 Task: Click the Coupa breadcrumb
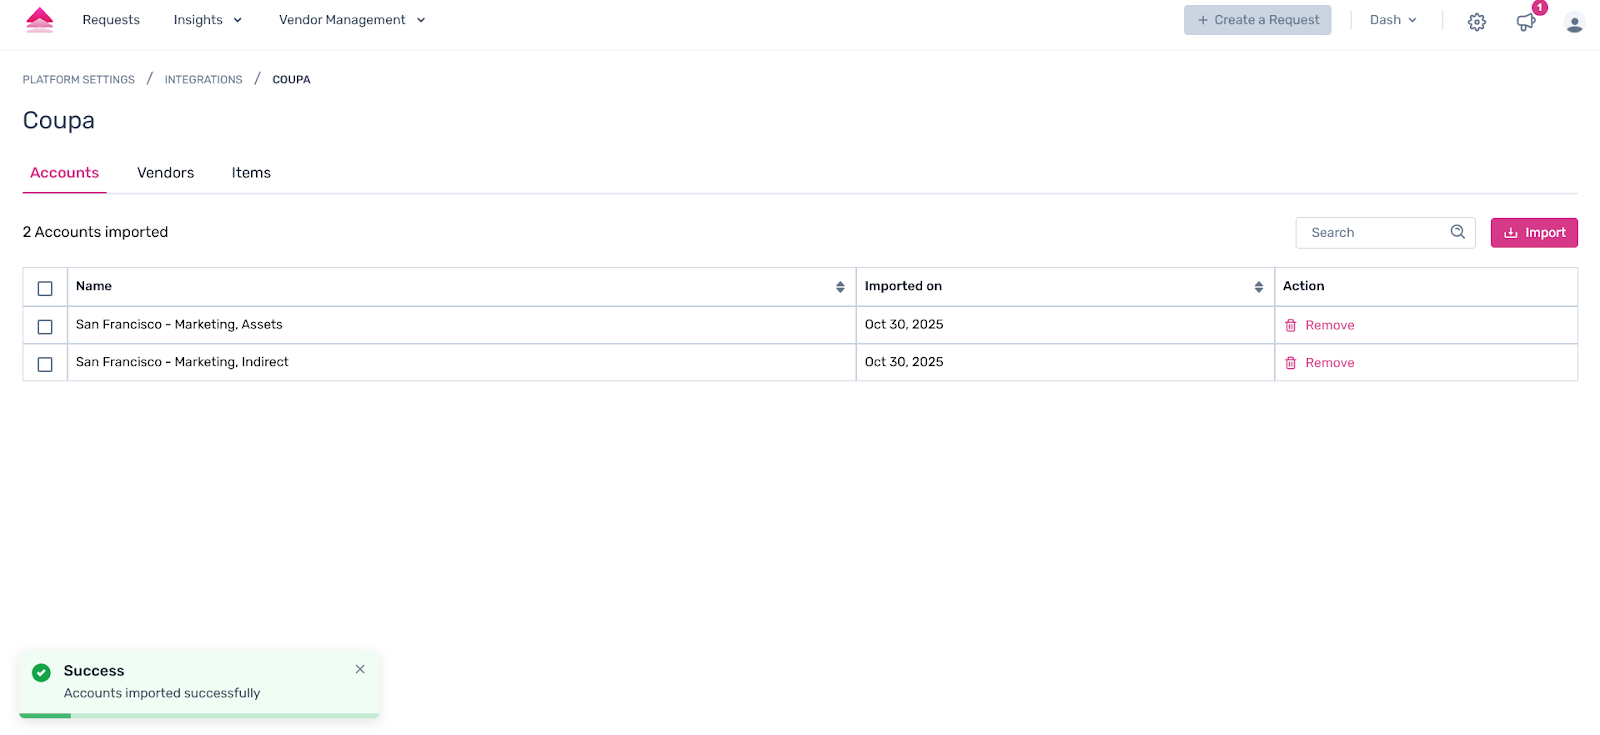coord(291,80)
